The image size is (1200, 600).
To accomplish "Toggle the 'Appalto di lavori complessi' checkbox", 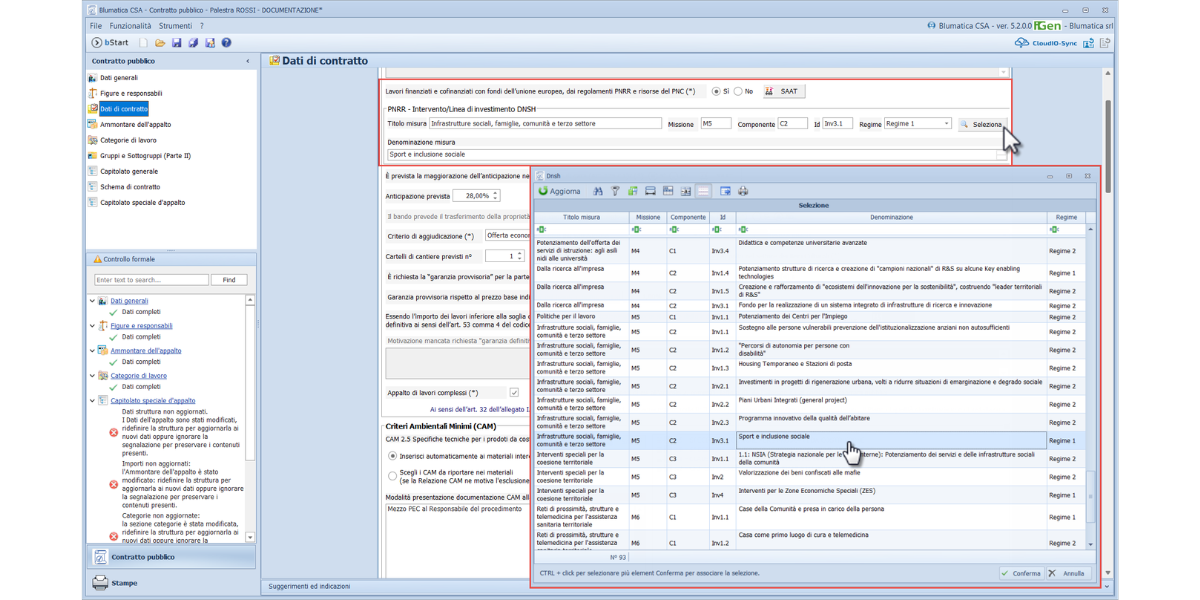I will tap(514, 393).
